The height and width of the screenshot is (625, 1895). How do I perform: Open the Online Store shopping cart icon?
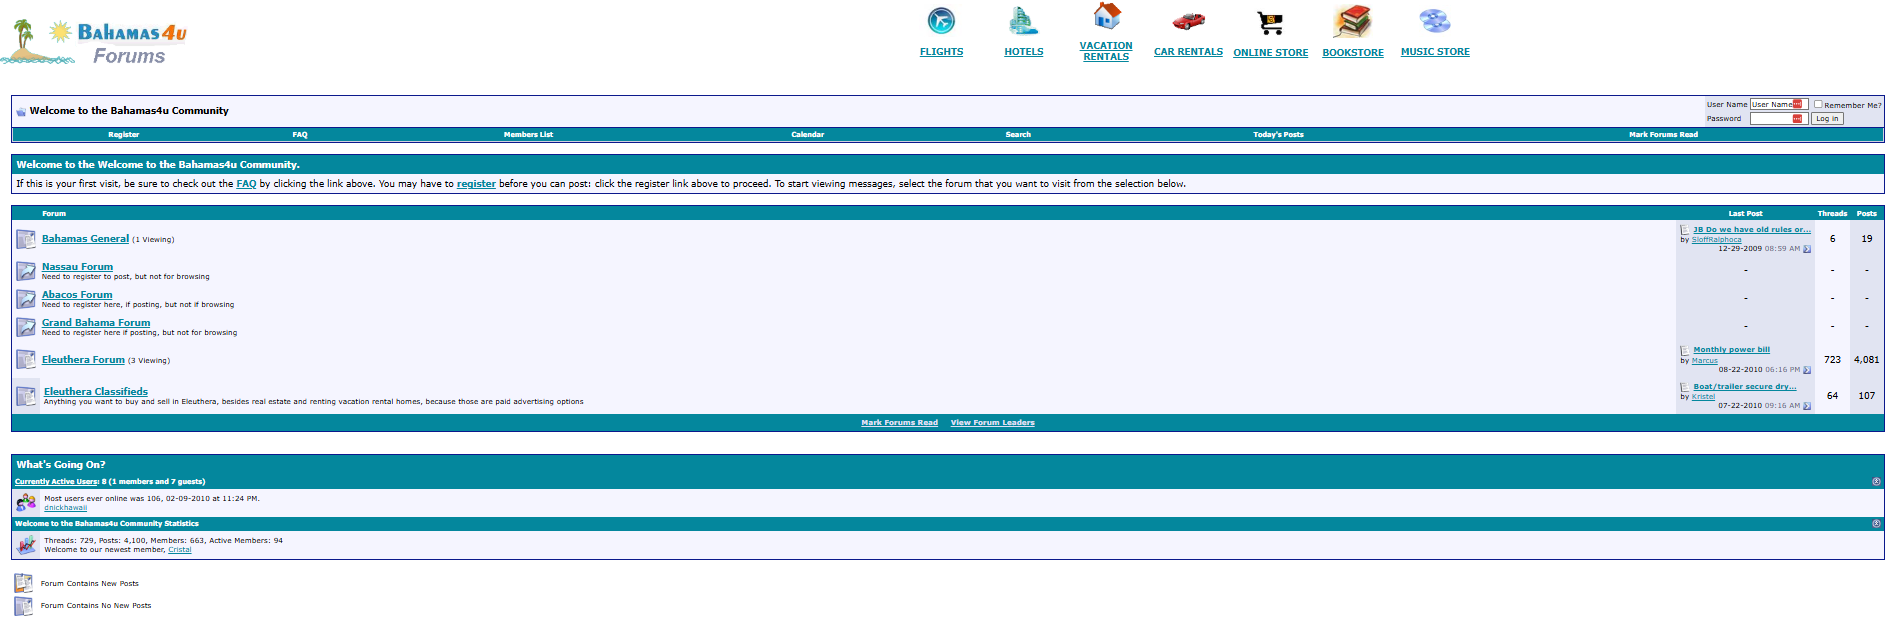pos(1270,22)
